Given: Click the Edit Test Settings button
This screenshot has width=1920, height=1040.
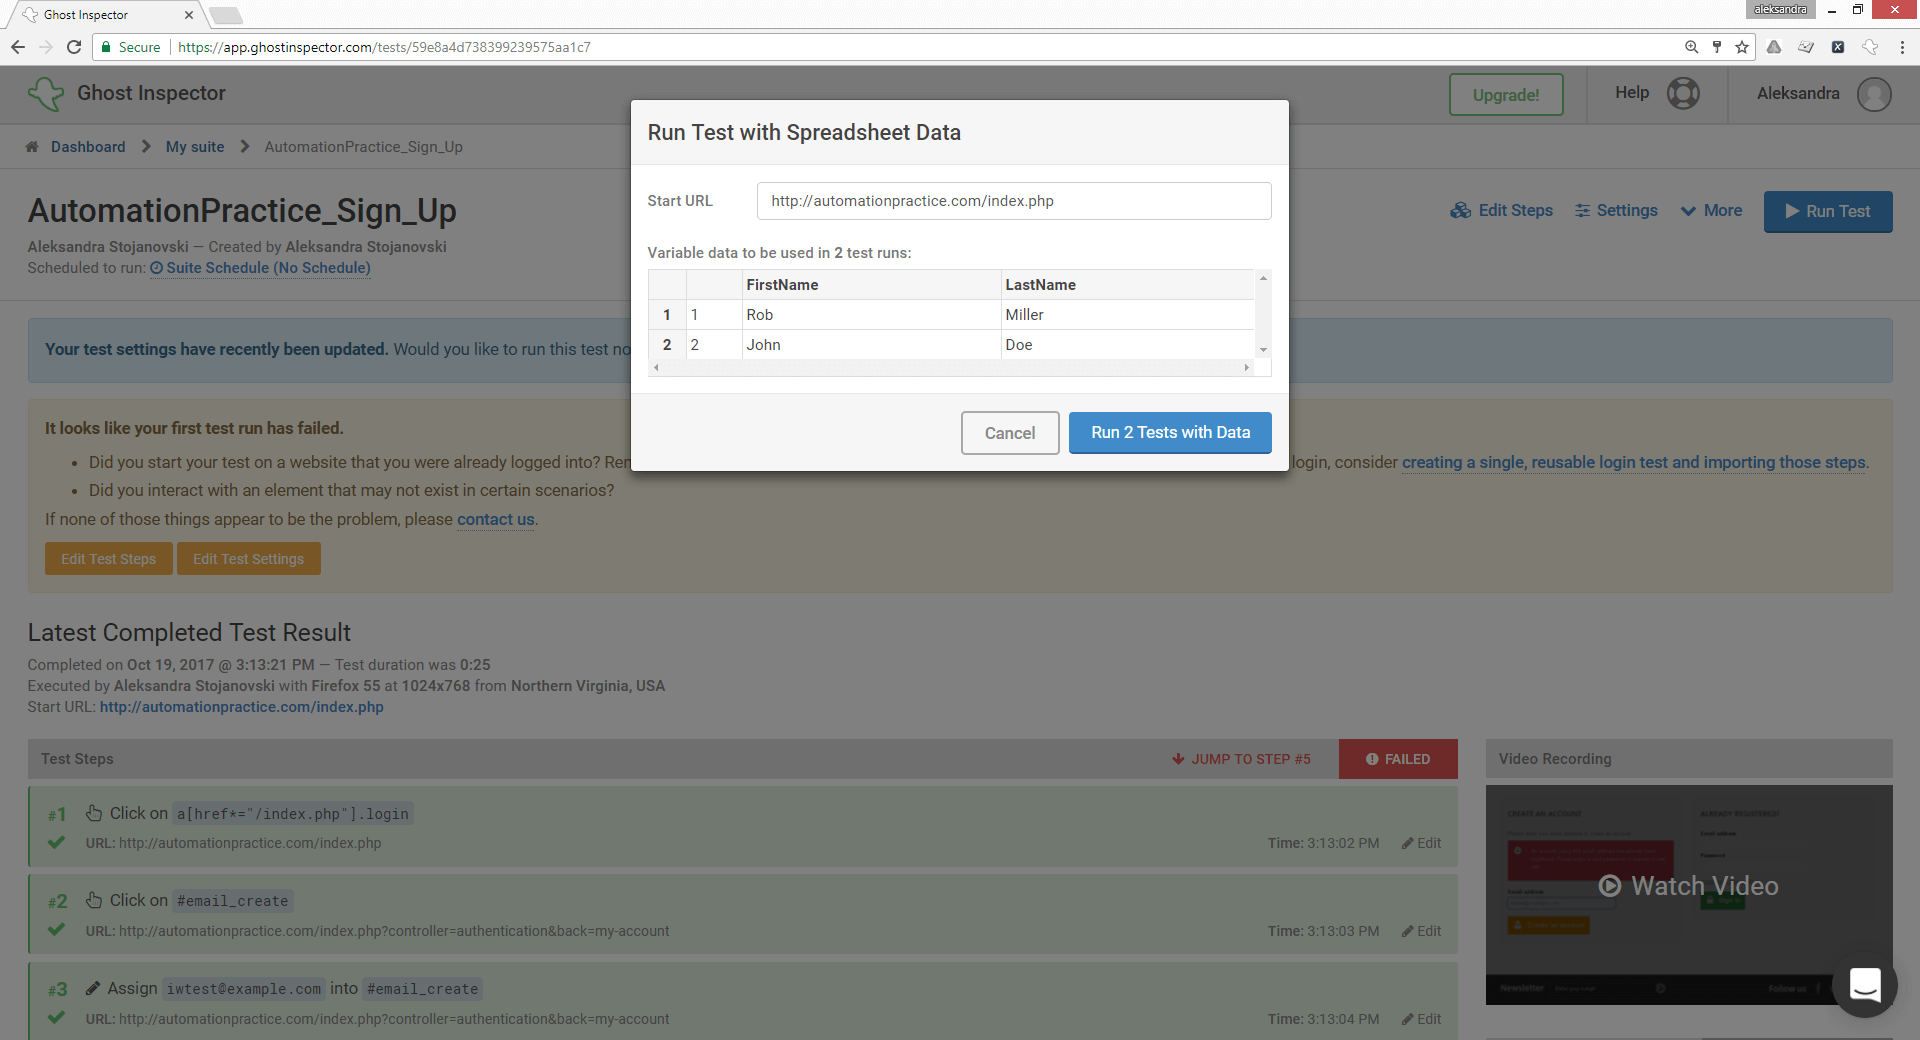Looking at the screenshot, I should tap(249, 559).
